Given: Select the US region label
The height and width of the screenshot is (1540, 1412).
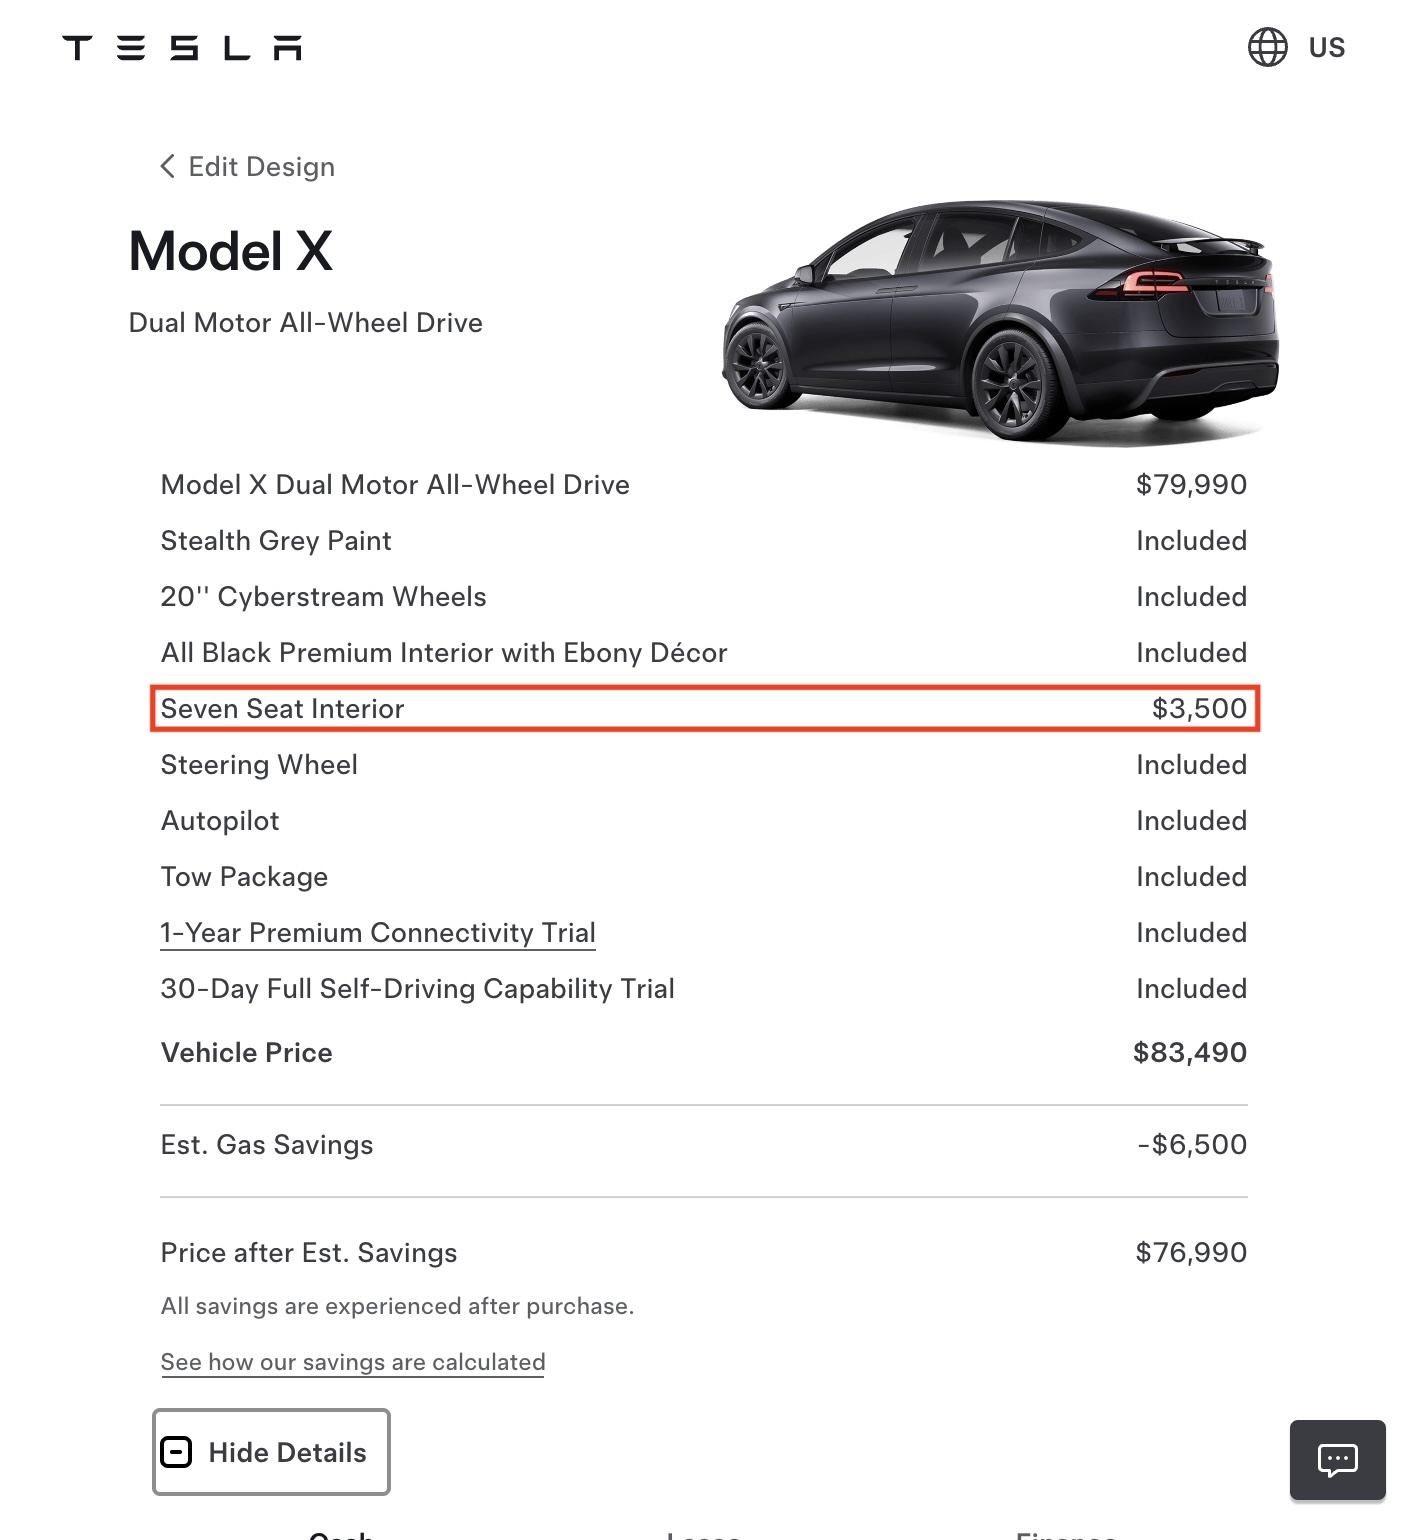Looking at the screenshot, I should (x=1326, y=47).
